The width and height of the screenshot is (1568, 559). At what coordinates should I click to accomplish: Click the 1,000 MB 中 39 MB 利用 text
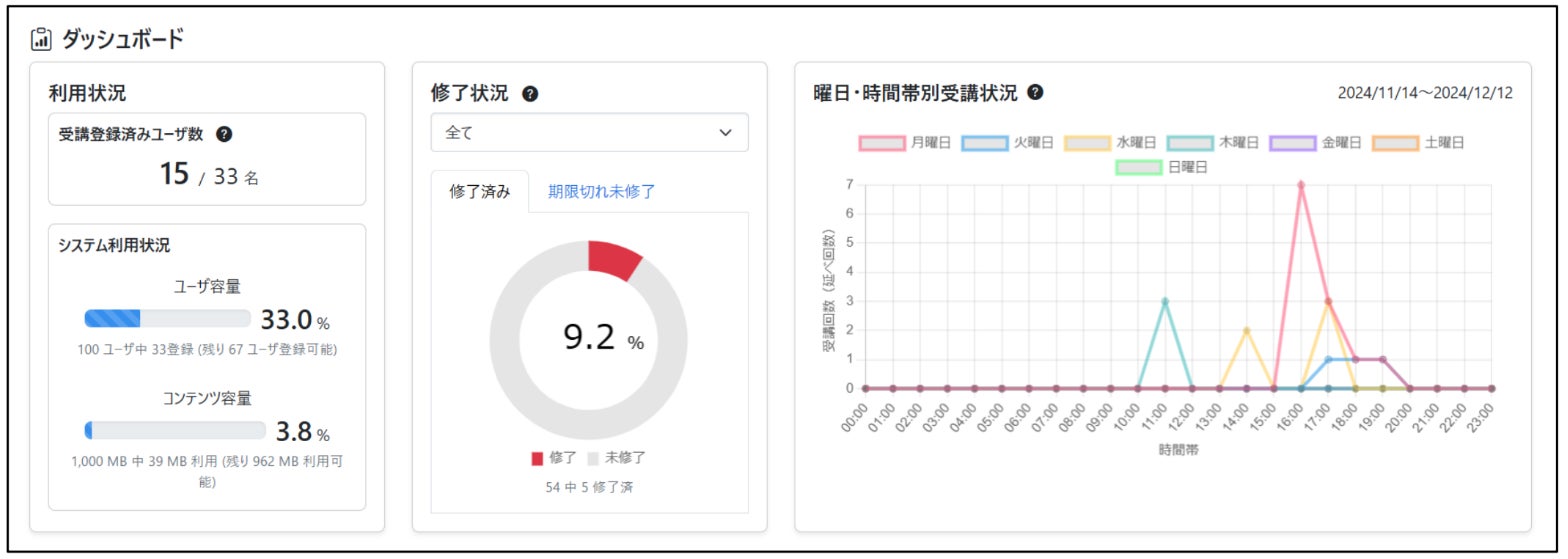pyautogui.click(x=207, y=471)
